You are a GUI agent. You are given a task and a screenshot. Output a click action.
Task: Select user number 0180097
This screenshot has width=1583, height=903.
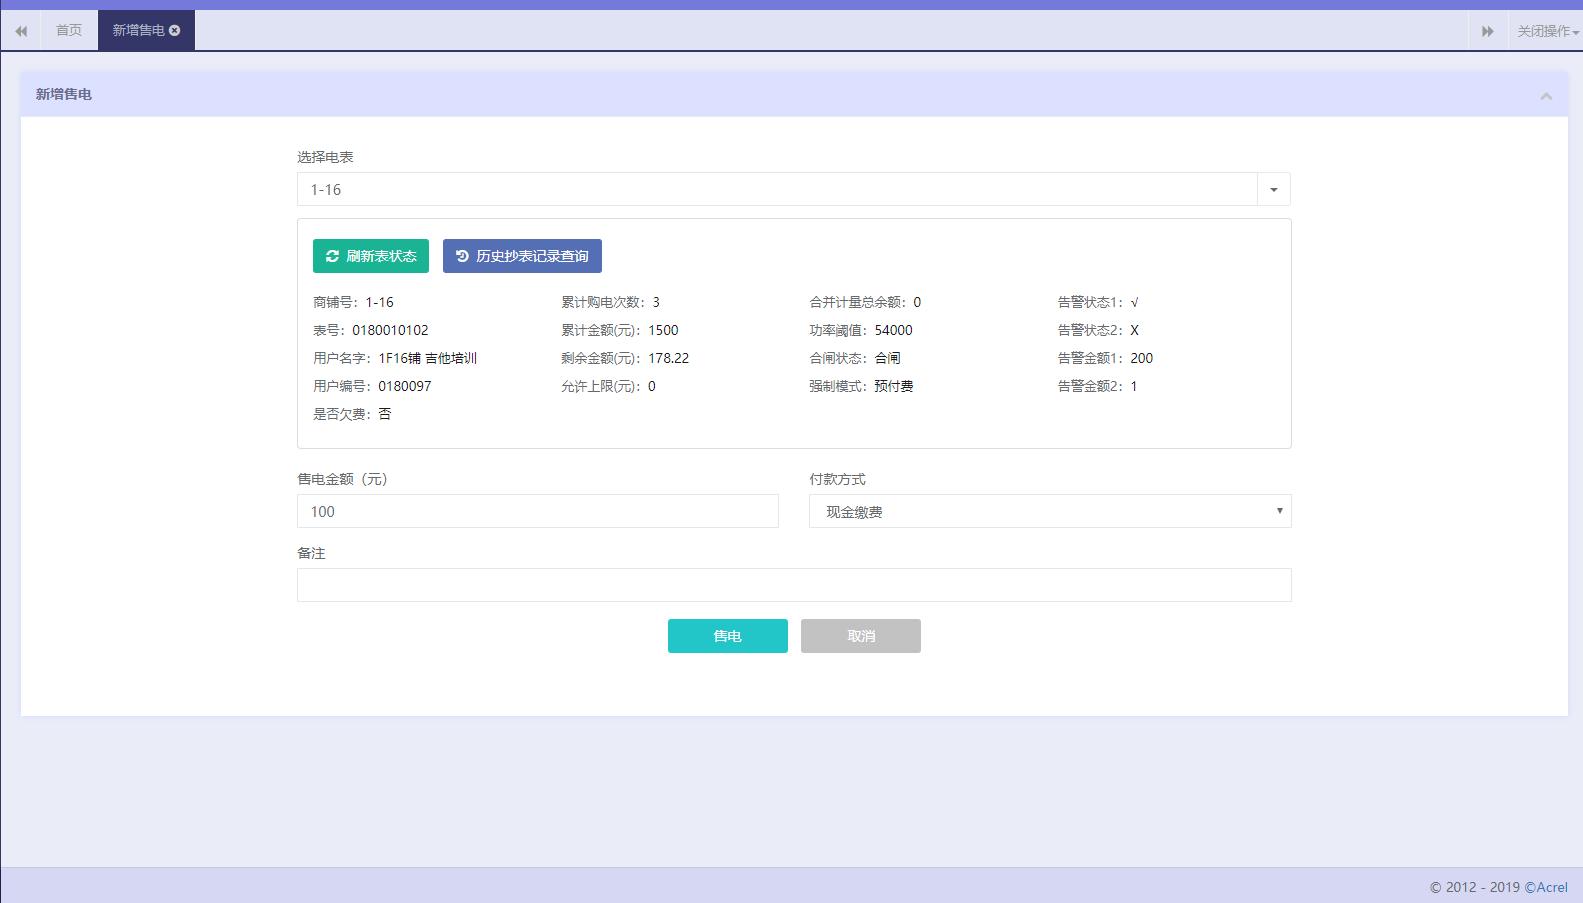point(405,386)
